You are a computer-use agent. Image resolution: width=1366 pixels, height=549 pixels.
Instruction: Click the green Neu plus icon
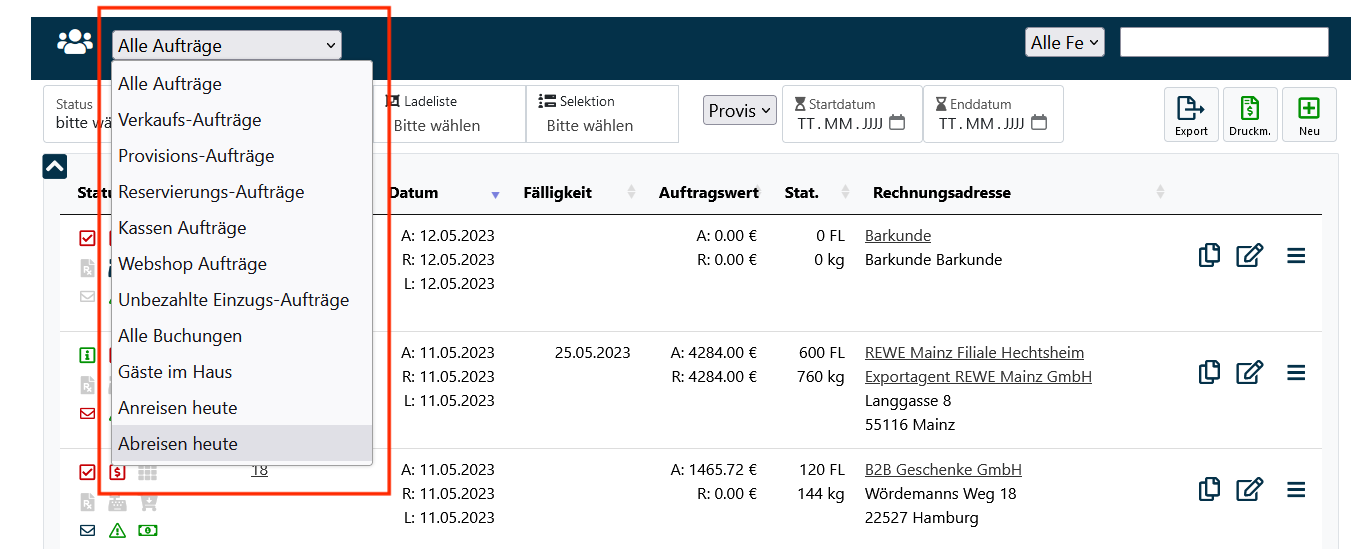tap(1309, 114)
